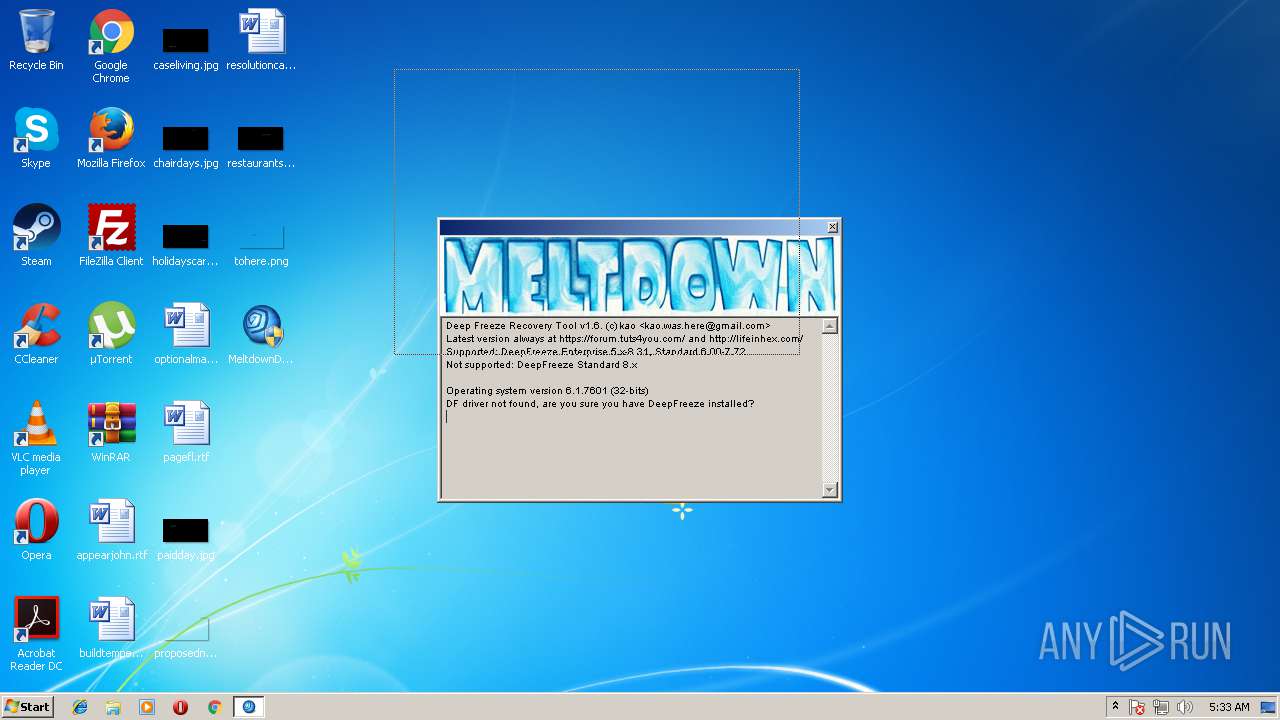Open the volume speaker tray icon
This screenshot has width=1280, height=720.
tap(1185, 708)
